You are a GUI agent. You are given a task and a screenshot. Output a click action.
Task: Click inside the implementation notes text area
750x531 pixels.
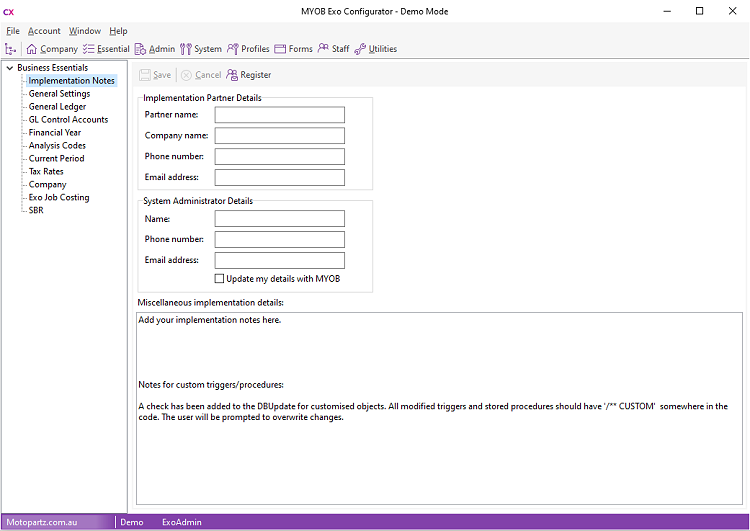(439, 409)
